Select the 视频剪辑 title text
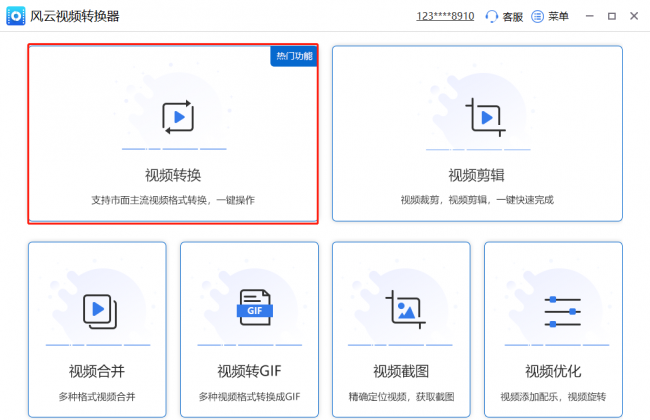The height and width of the screenshot is (420, 650). pos(476,175)
